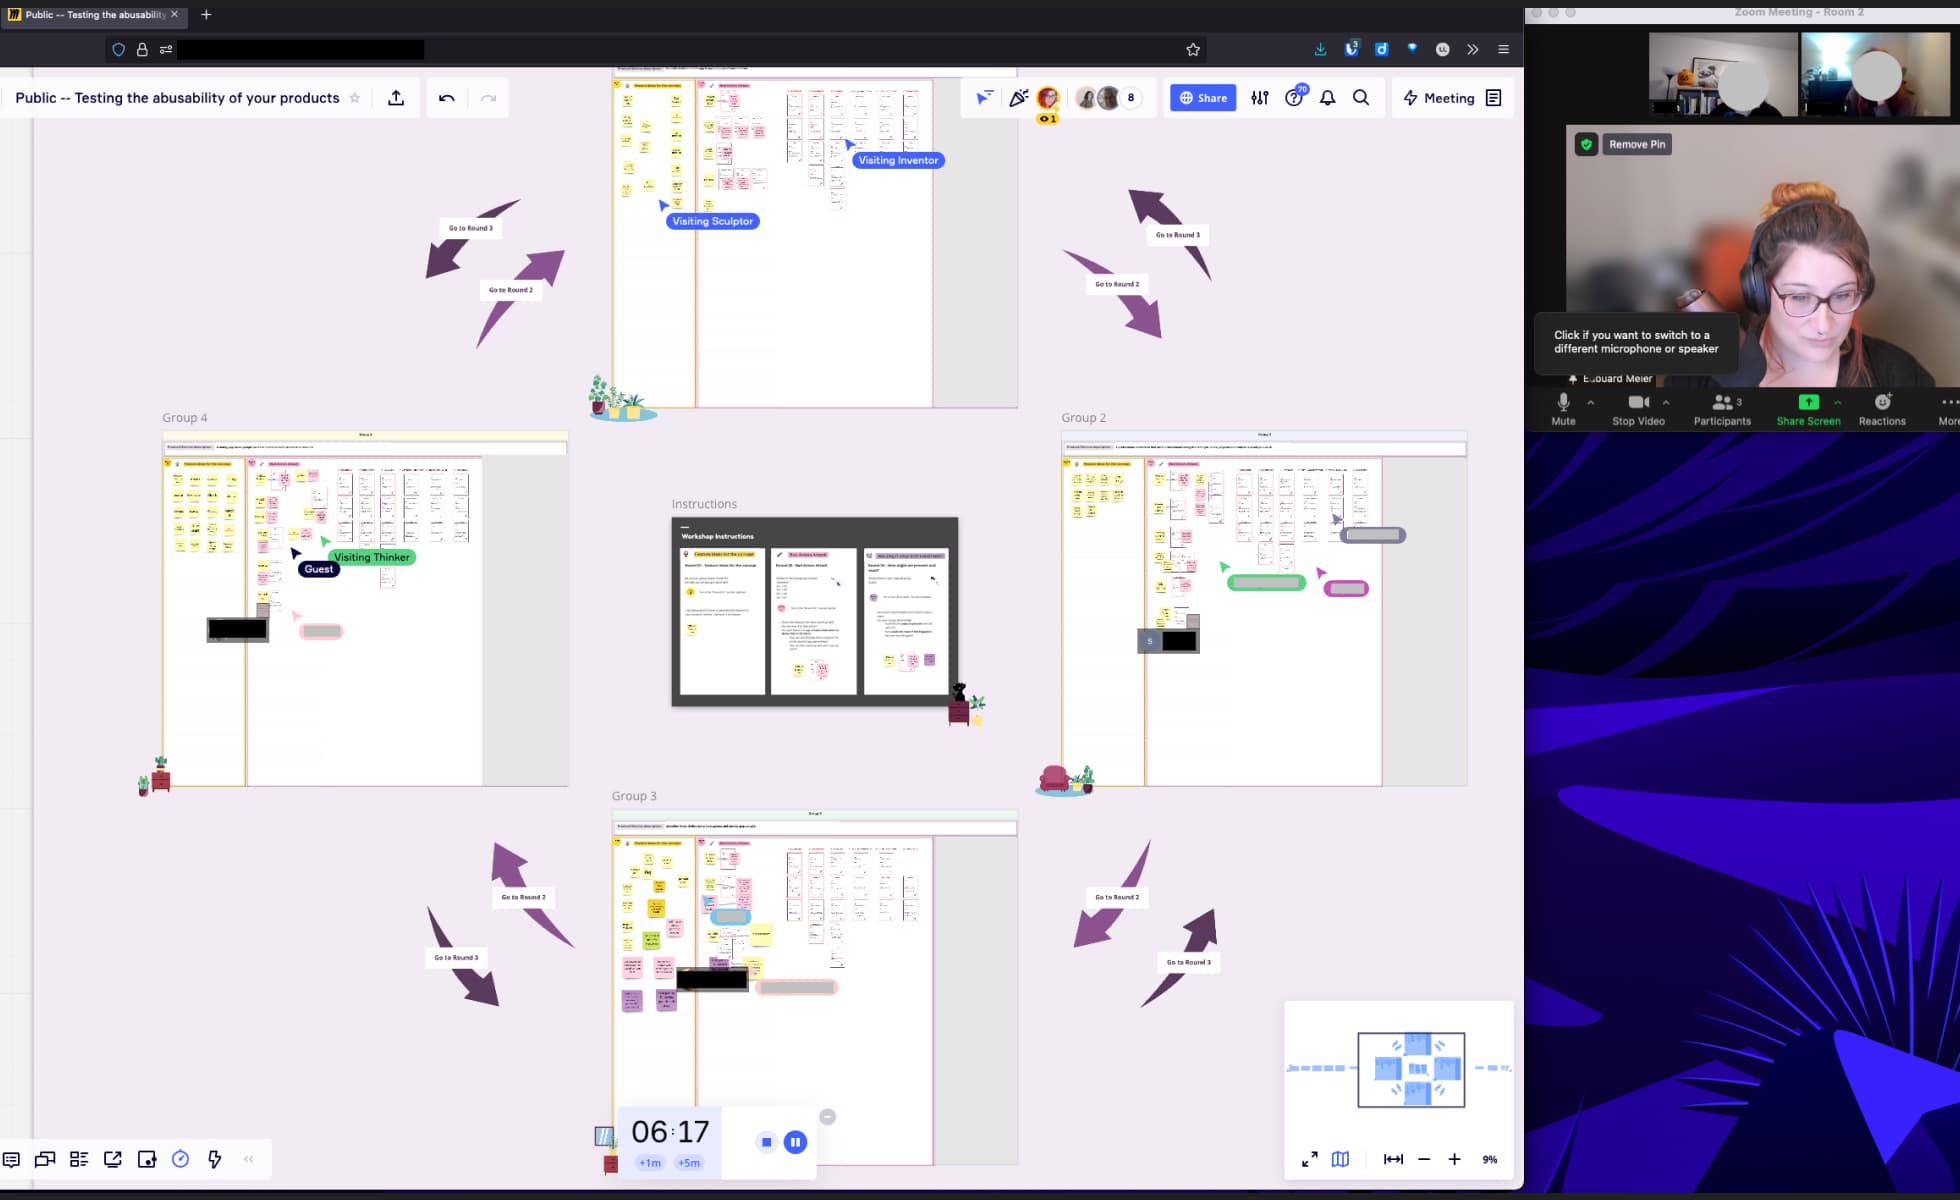Toggle the timer tool
The image size is (1960, 1200).
180,1159
